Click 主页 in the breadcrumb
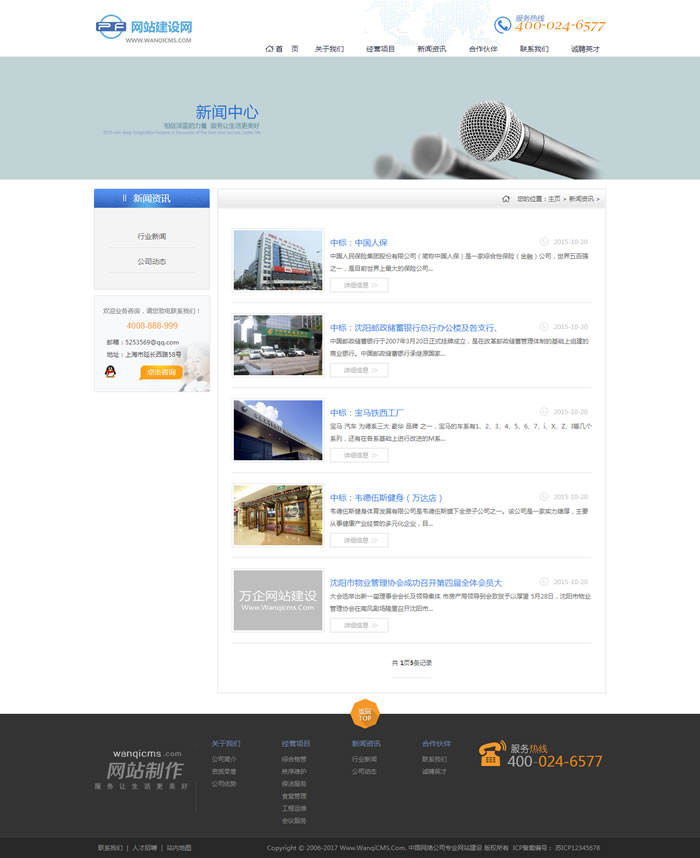 click(554, 199)
